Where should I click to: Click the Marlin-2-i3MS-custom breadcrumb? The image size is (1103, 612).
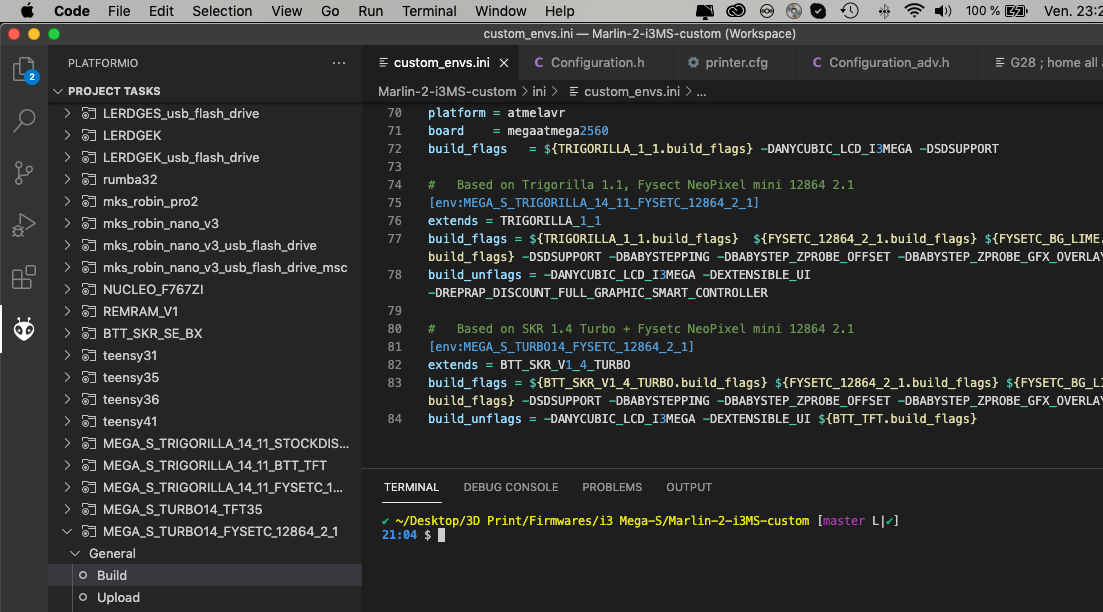(447, 91)
